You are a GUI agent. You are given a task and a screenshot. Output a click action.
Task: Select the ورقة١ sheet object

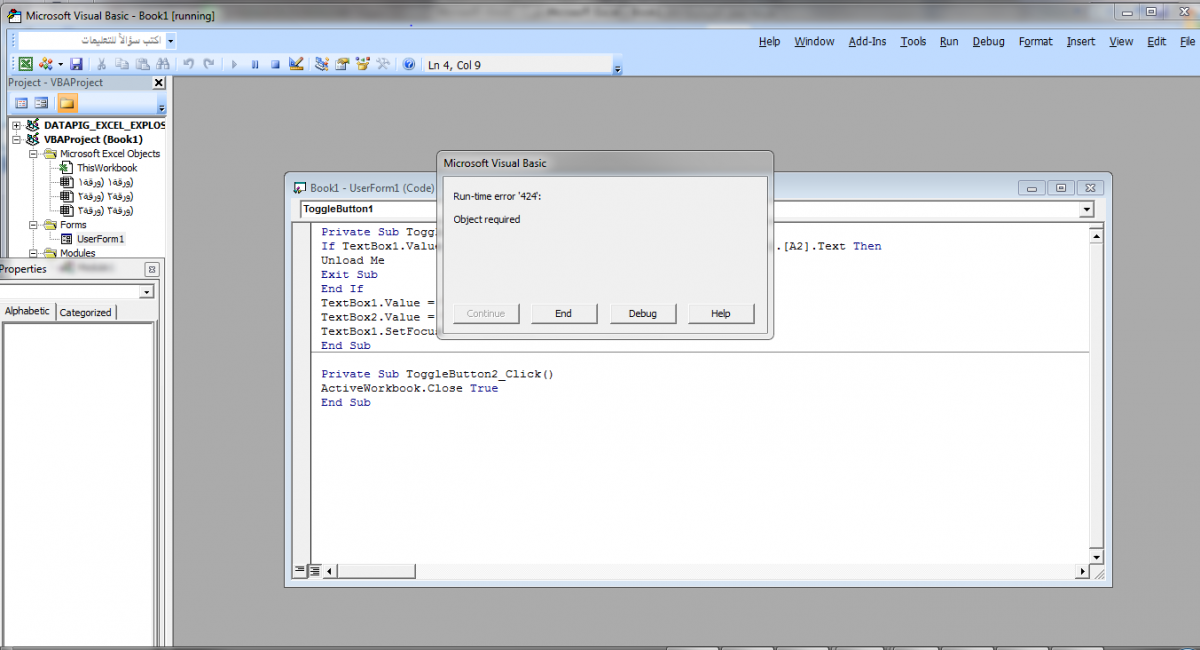point(105,182)
